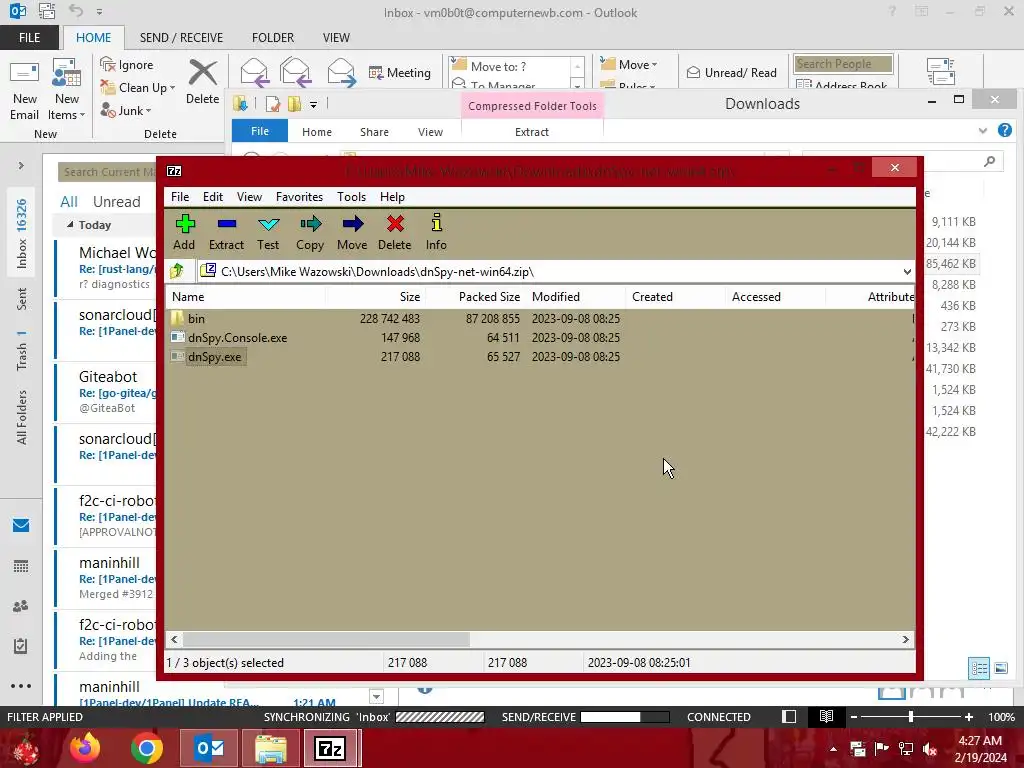This screenshot has height=768, width=1024.
Task: Click Delete in Outlook ribbon
Action: coord(202,82)
